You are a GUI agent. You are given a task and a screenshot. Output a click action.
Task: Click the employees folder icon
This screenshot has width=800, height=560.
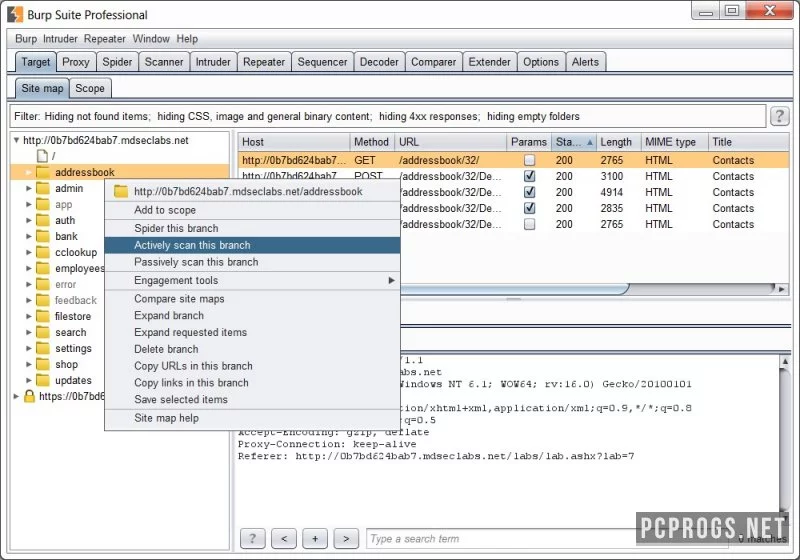[43, 268]
